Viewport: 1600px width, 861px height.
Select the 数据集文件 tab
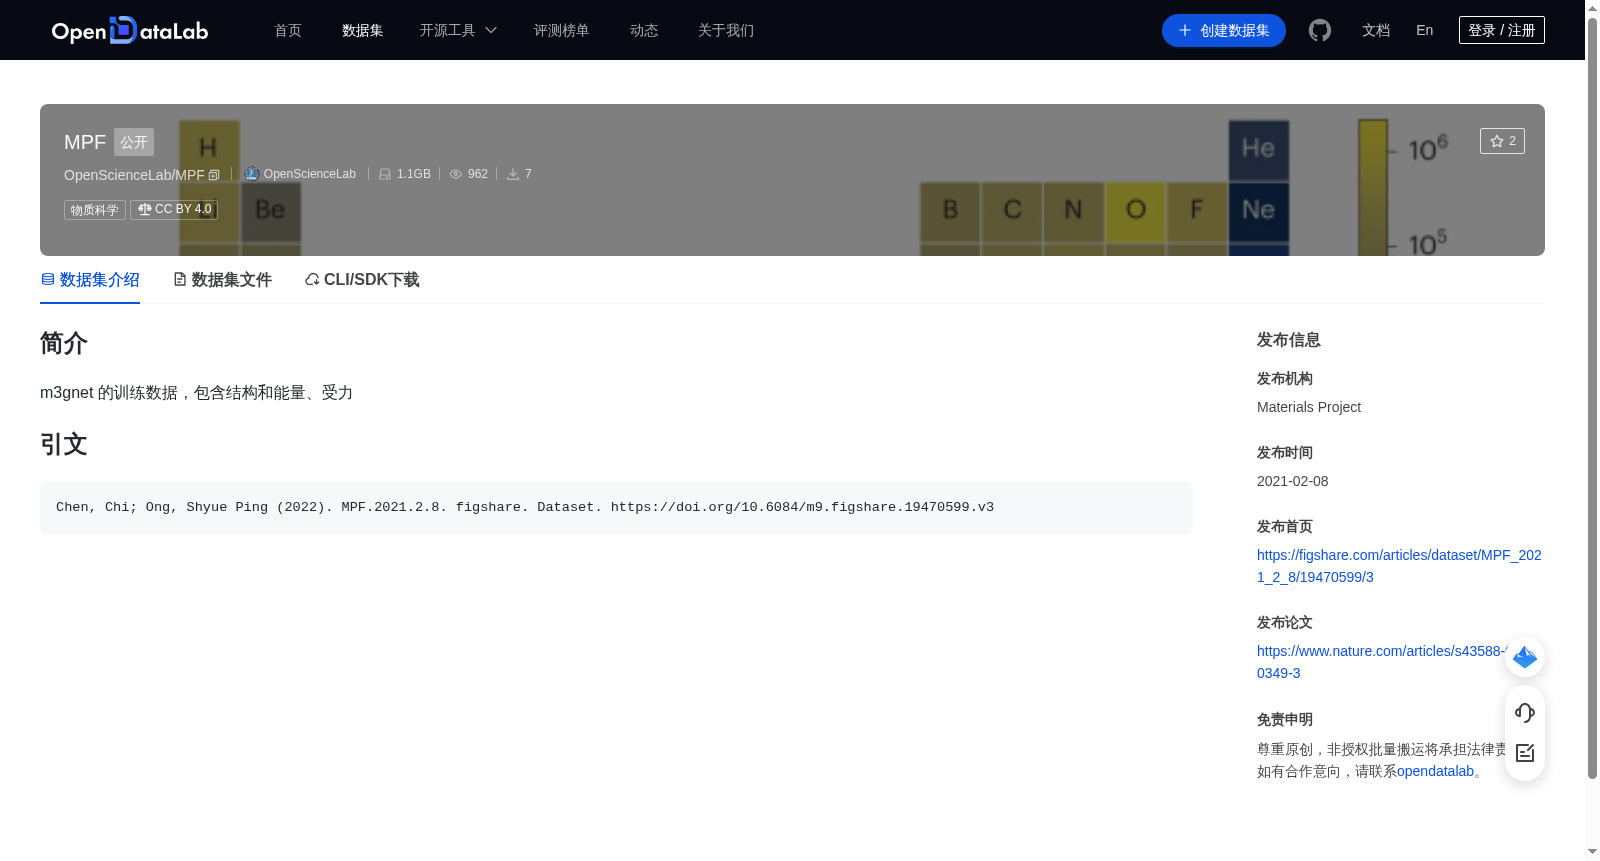pyautogui.click(x=222, y=280)
